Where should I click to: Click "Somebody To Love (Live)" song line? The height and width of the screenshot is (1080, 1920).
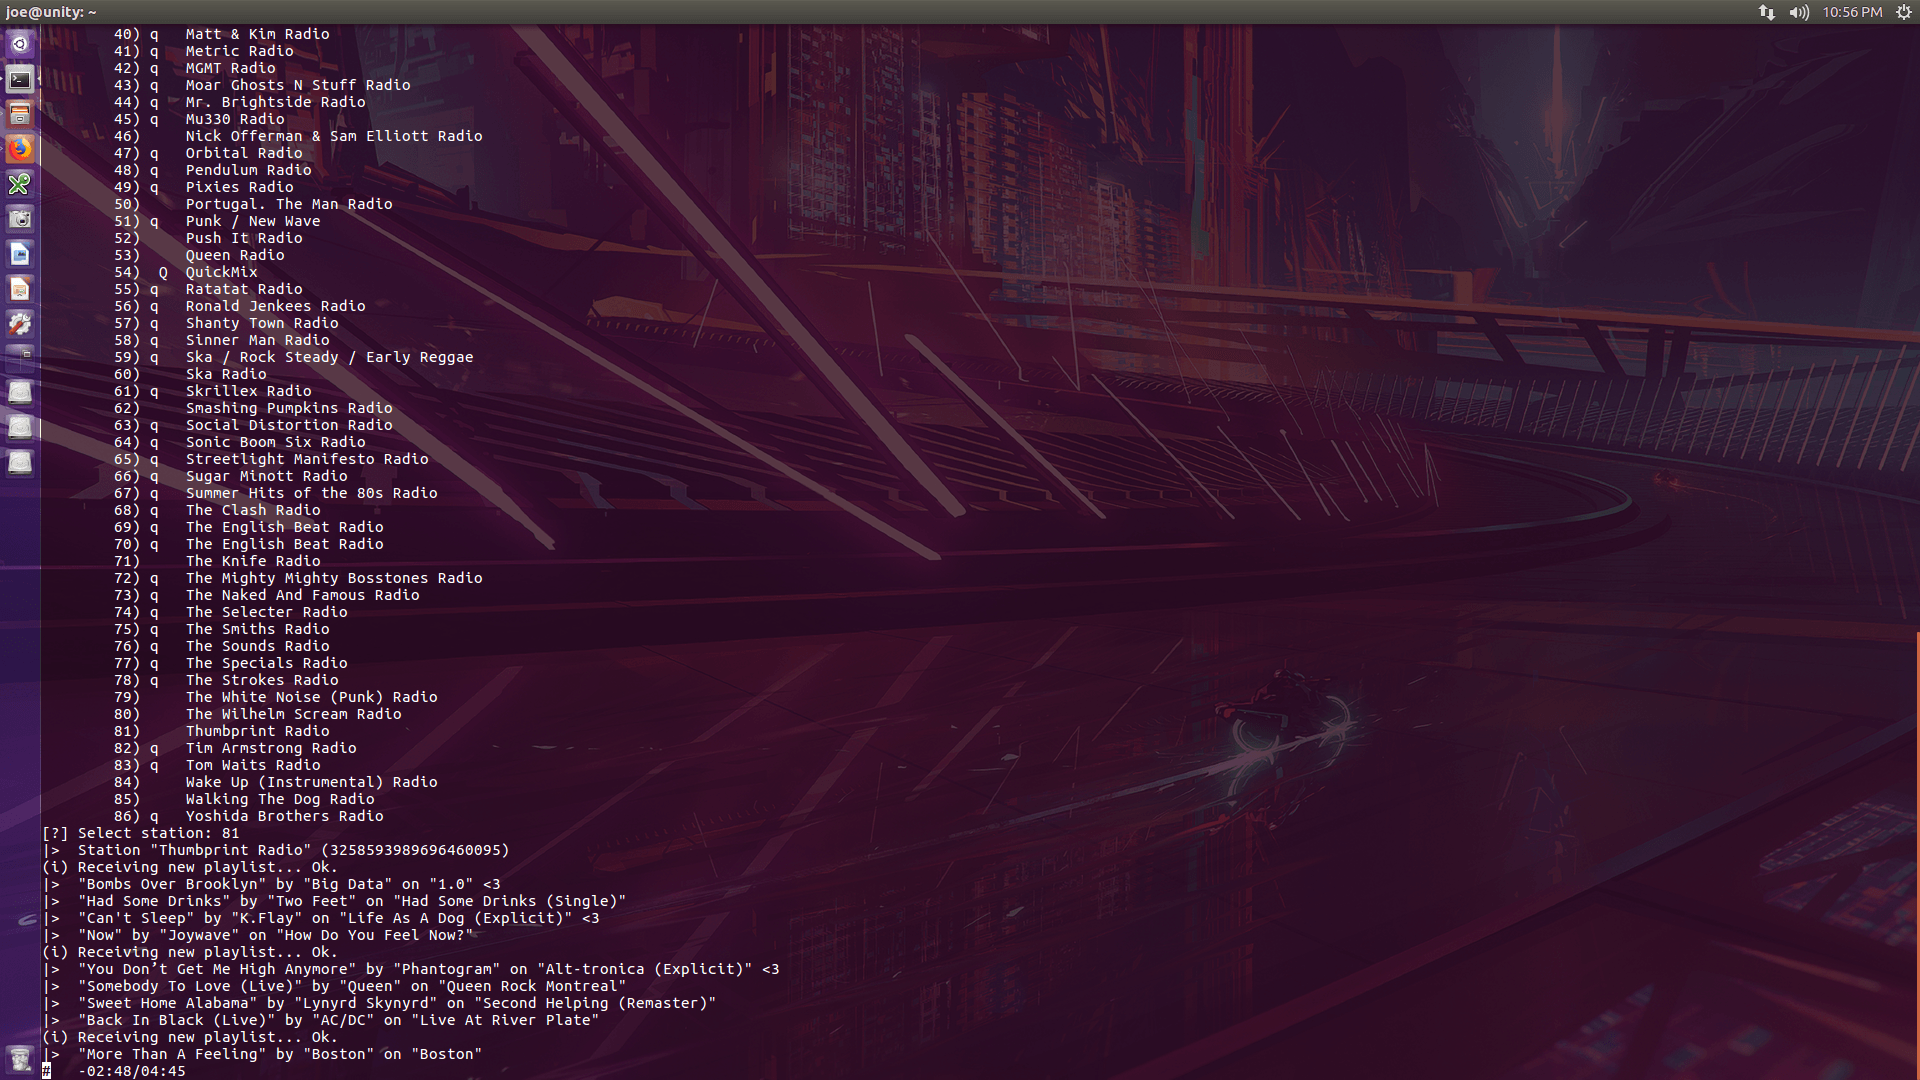click(x=334, y=986)
